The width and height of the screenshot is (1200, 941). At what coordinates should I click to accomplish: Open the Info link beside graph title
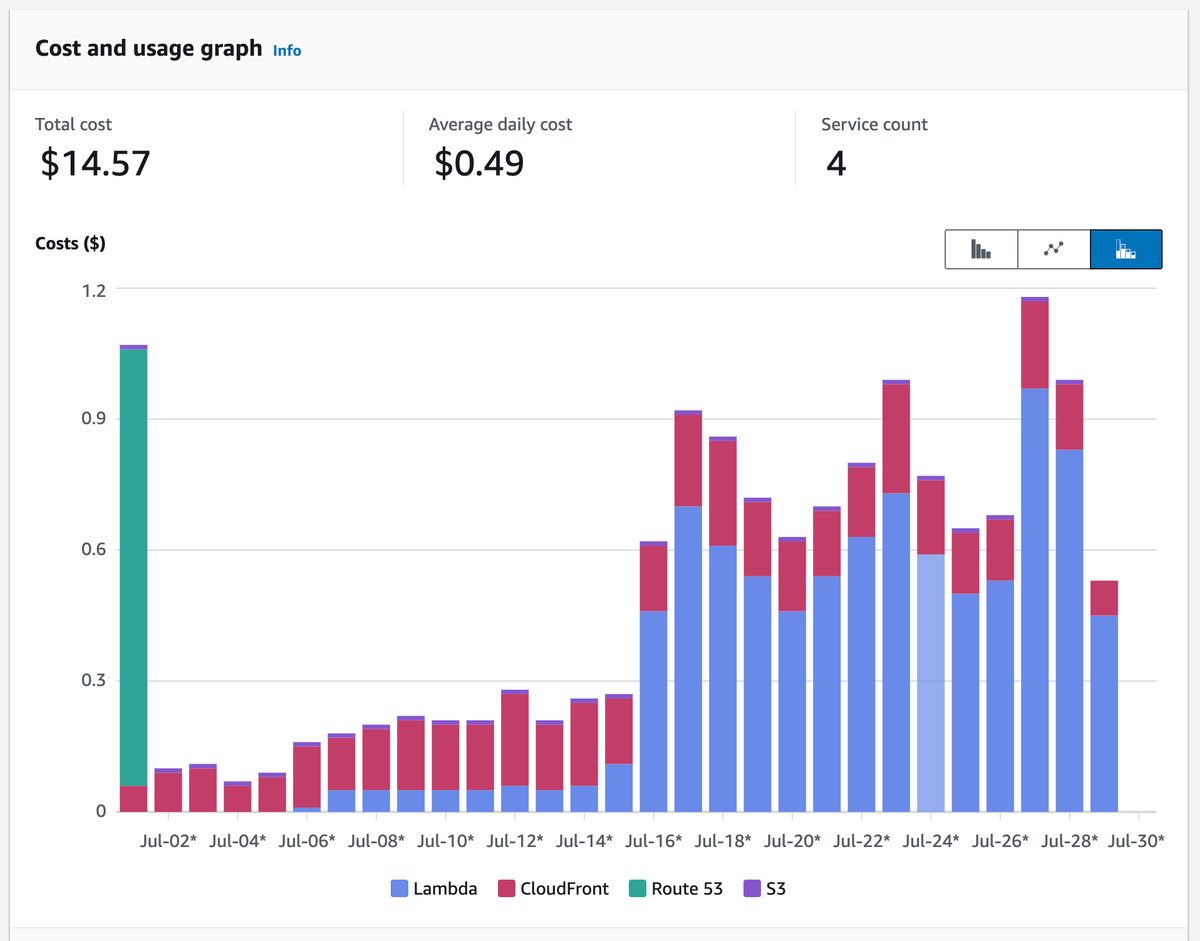[x=287, y=50]
